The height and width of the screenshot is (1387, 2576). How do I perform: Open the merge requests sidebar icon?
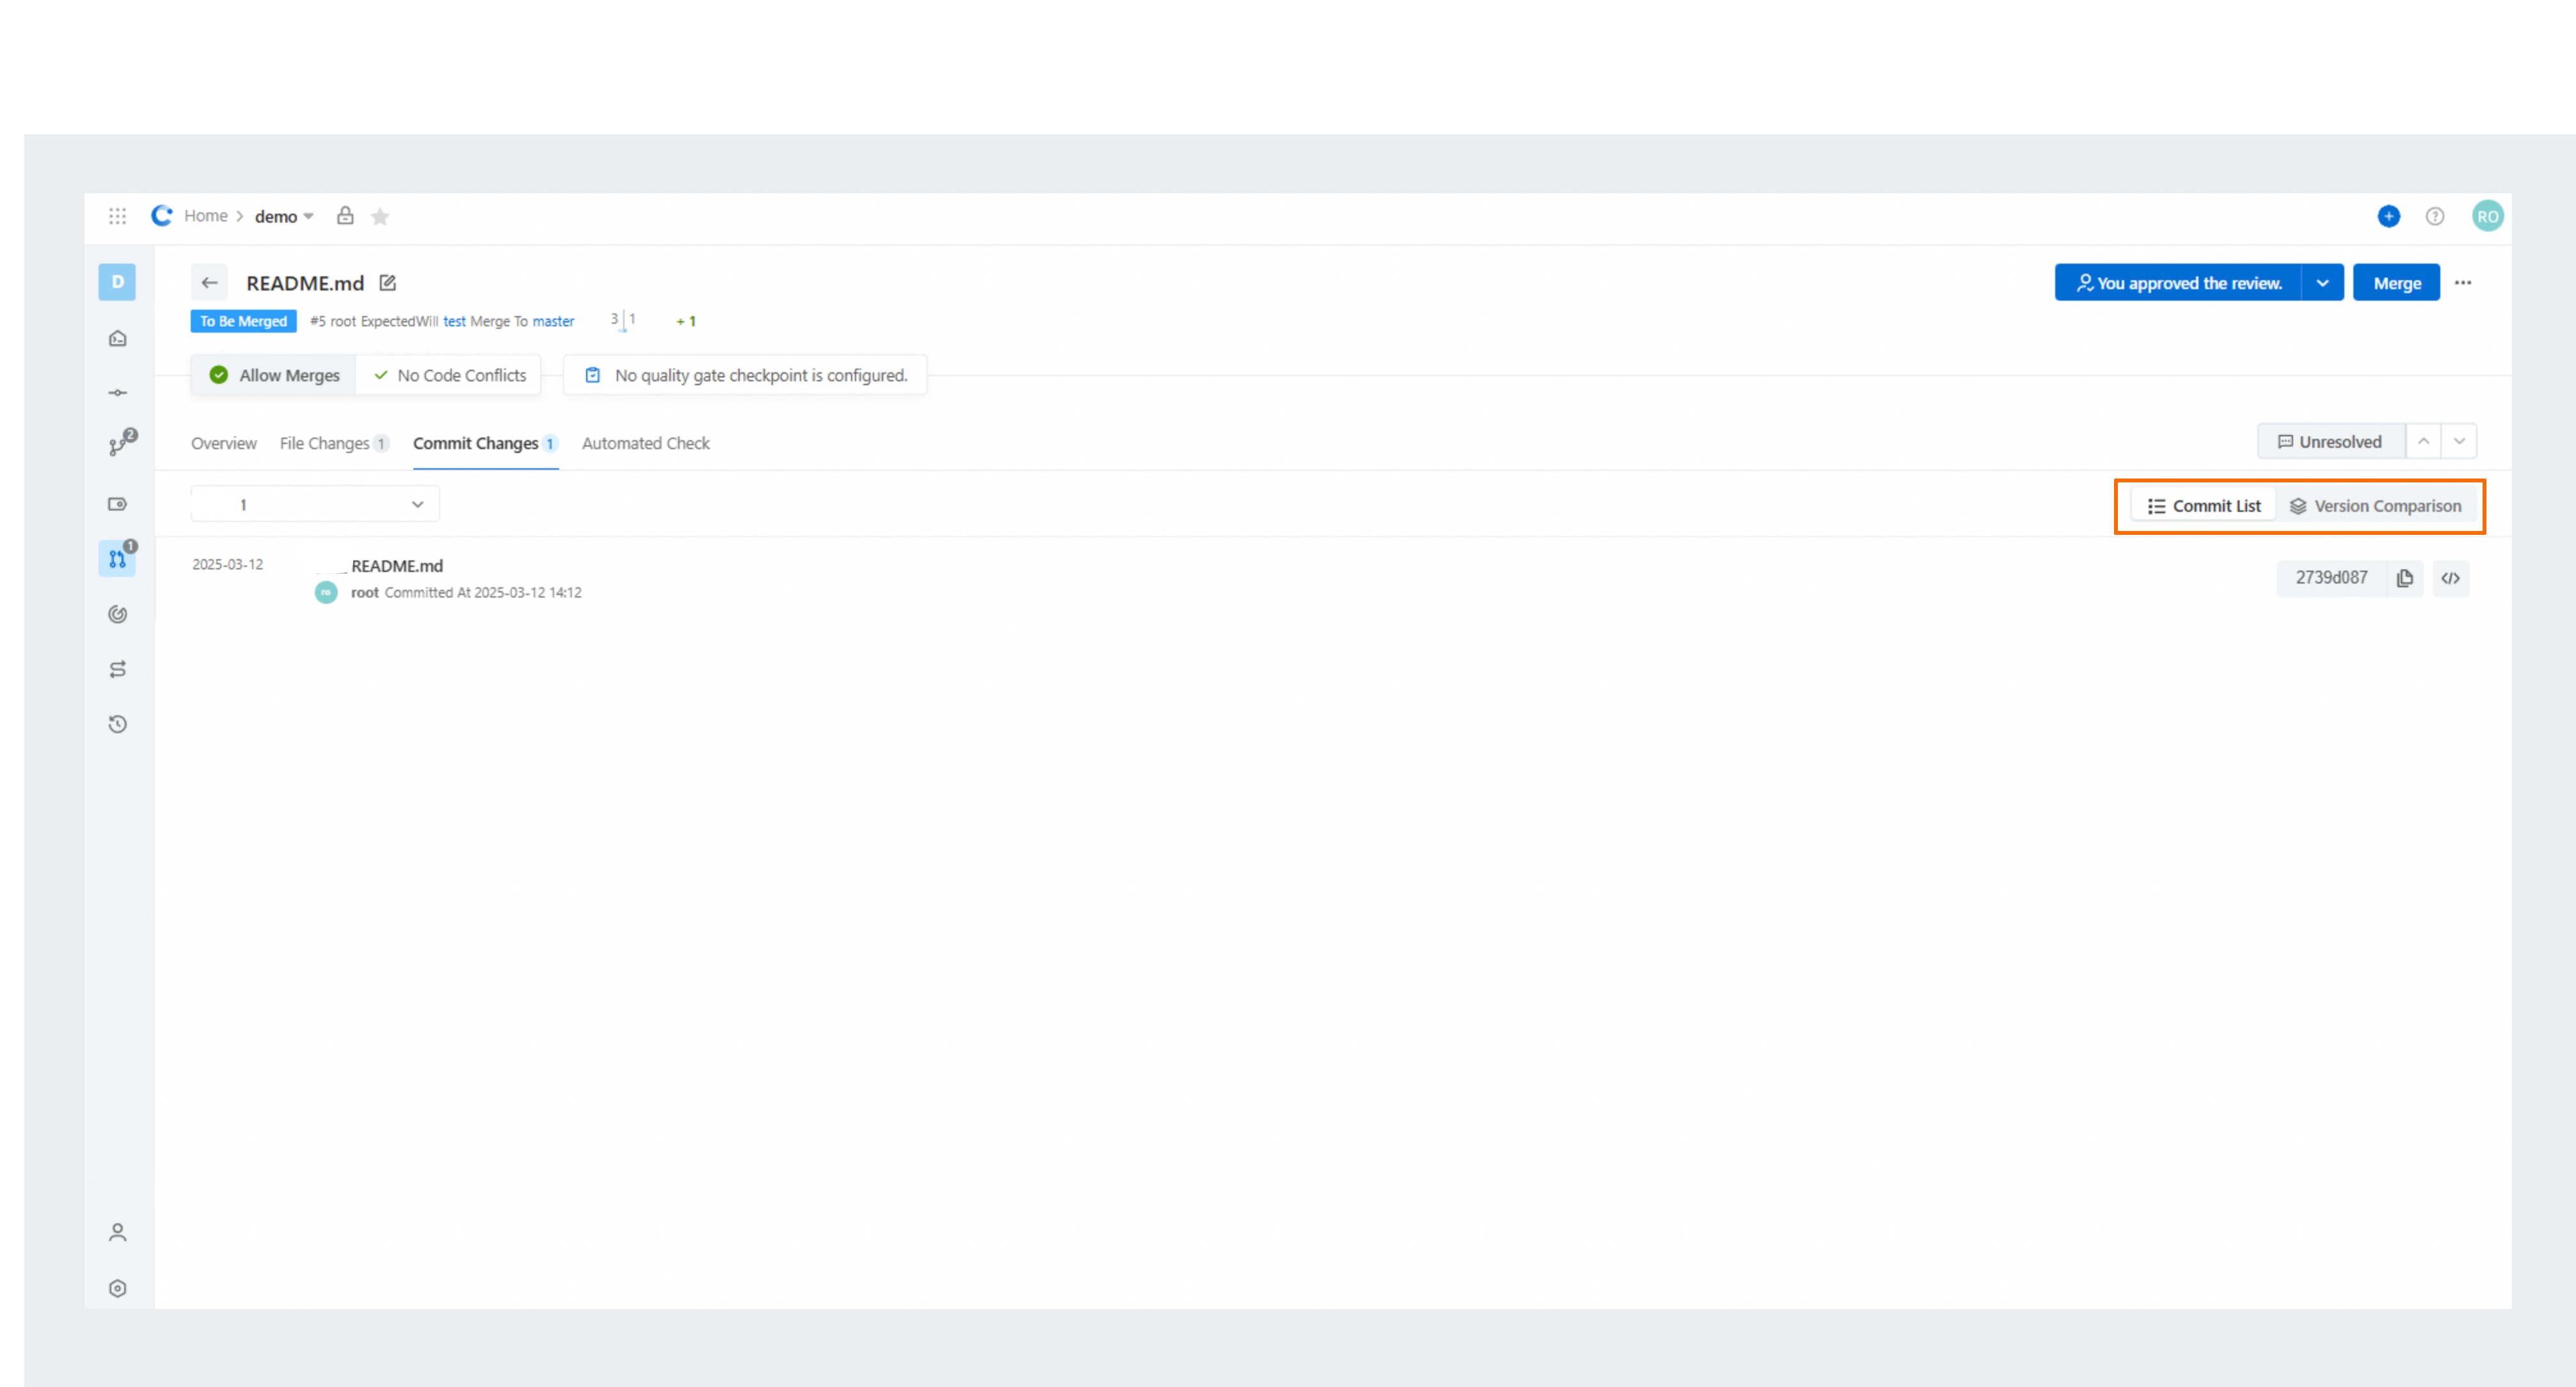[x=117, y=558]
